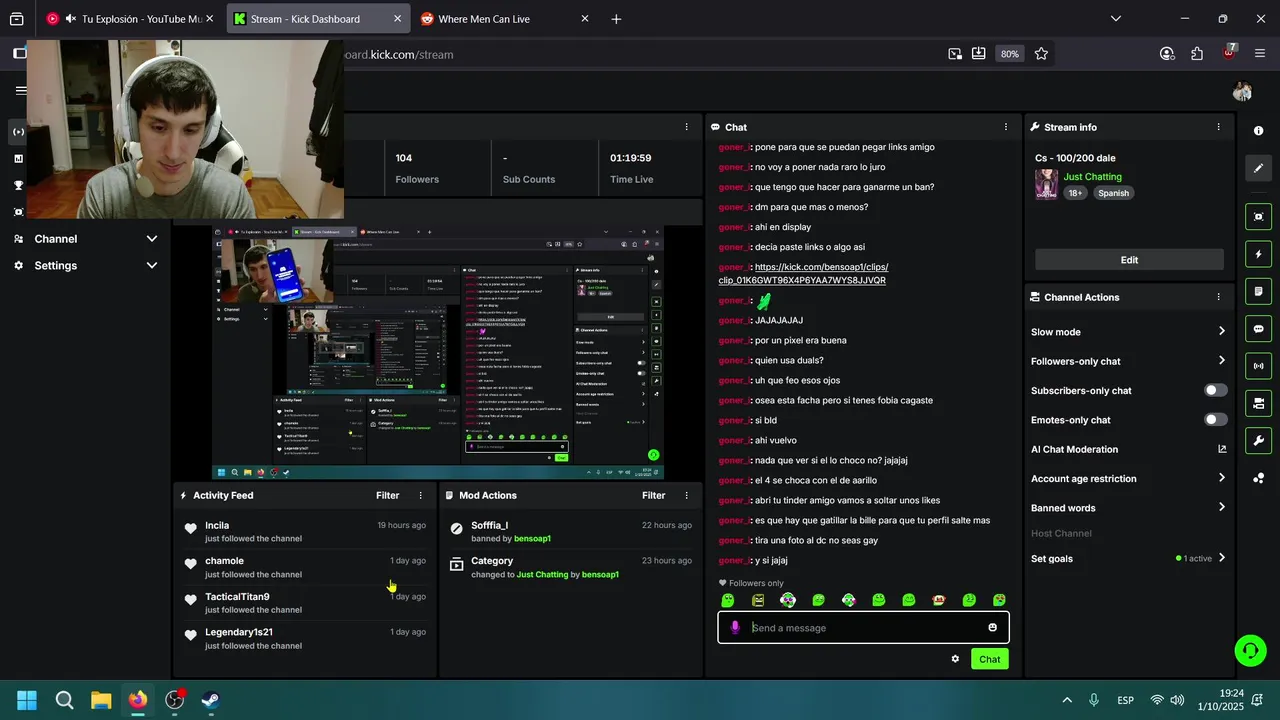Image resolution: width=1280 pixels, height=720 pixels.
Task: Click the stream preview thumbnail
Action: coord(438,353)
